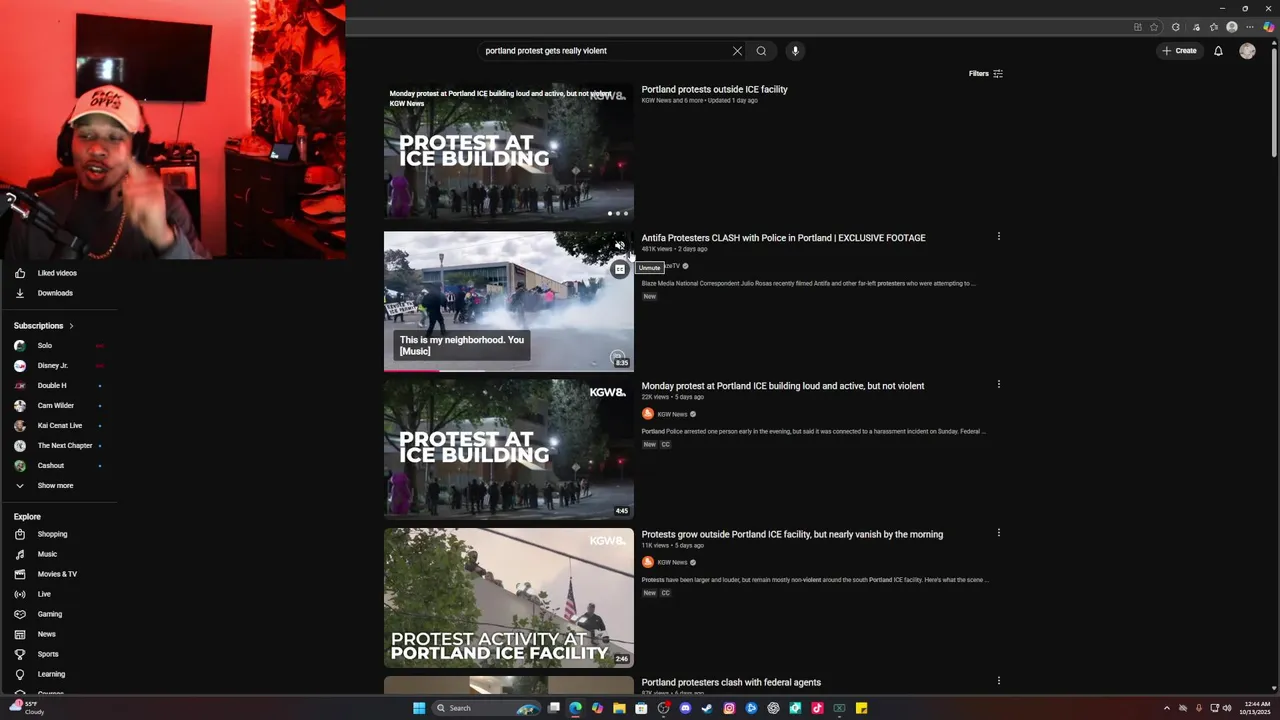Open Steam from taskbar
This screenshot has width=1280, height=720.
pos(707,708)
